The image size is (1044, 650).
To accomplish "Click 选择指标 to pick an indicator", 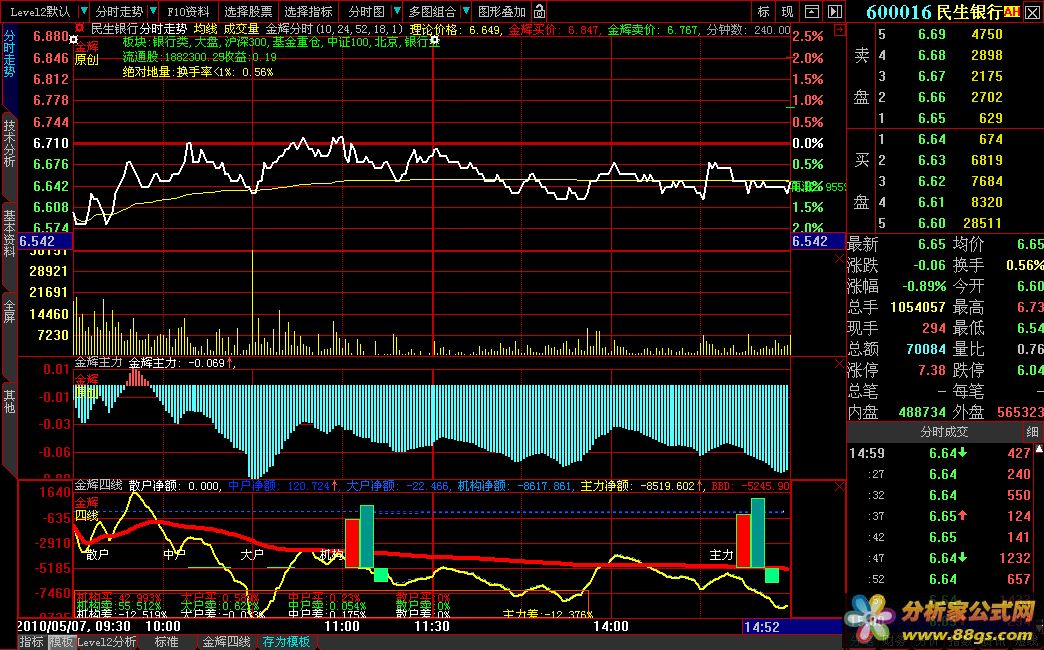I will (x=308, y=11).
